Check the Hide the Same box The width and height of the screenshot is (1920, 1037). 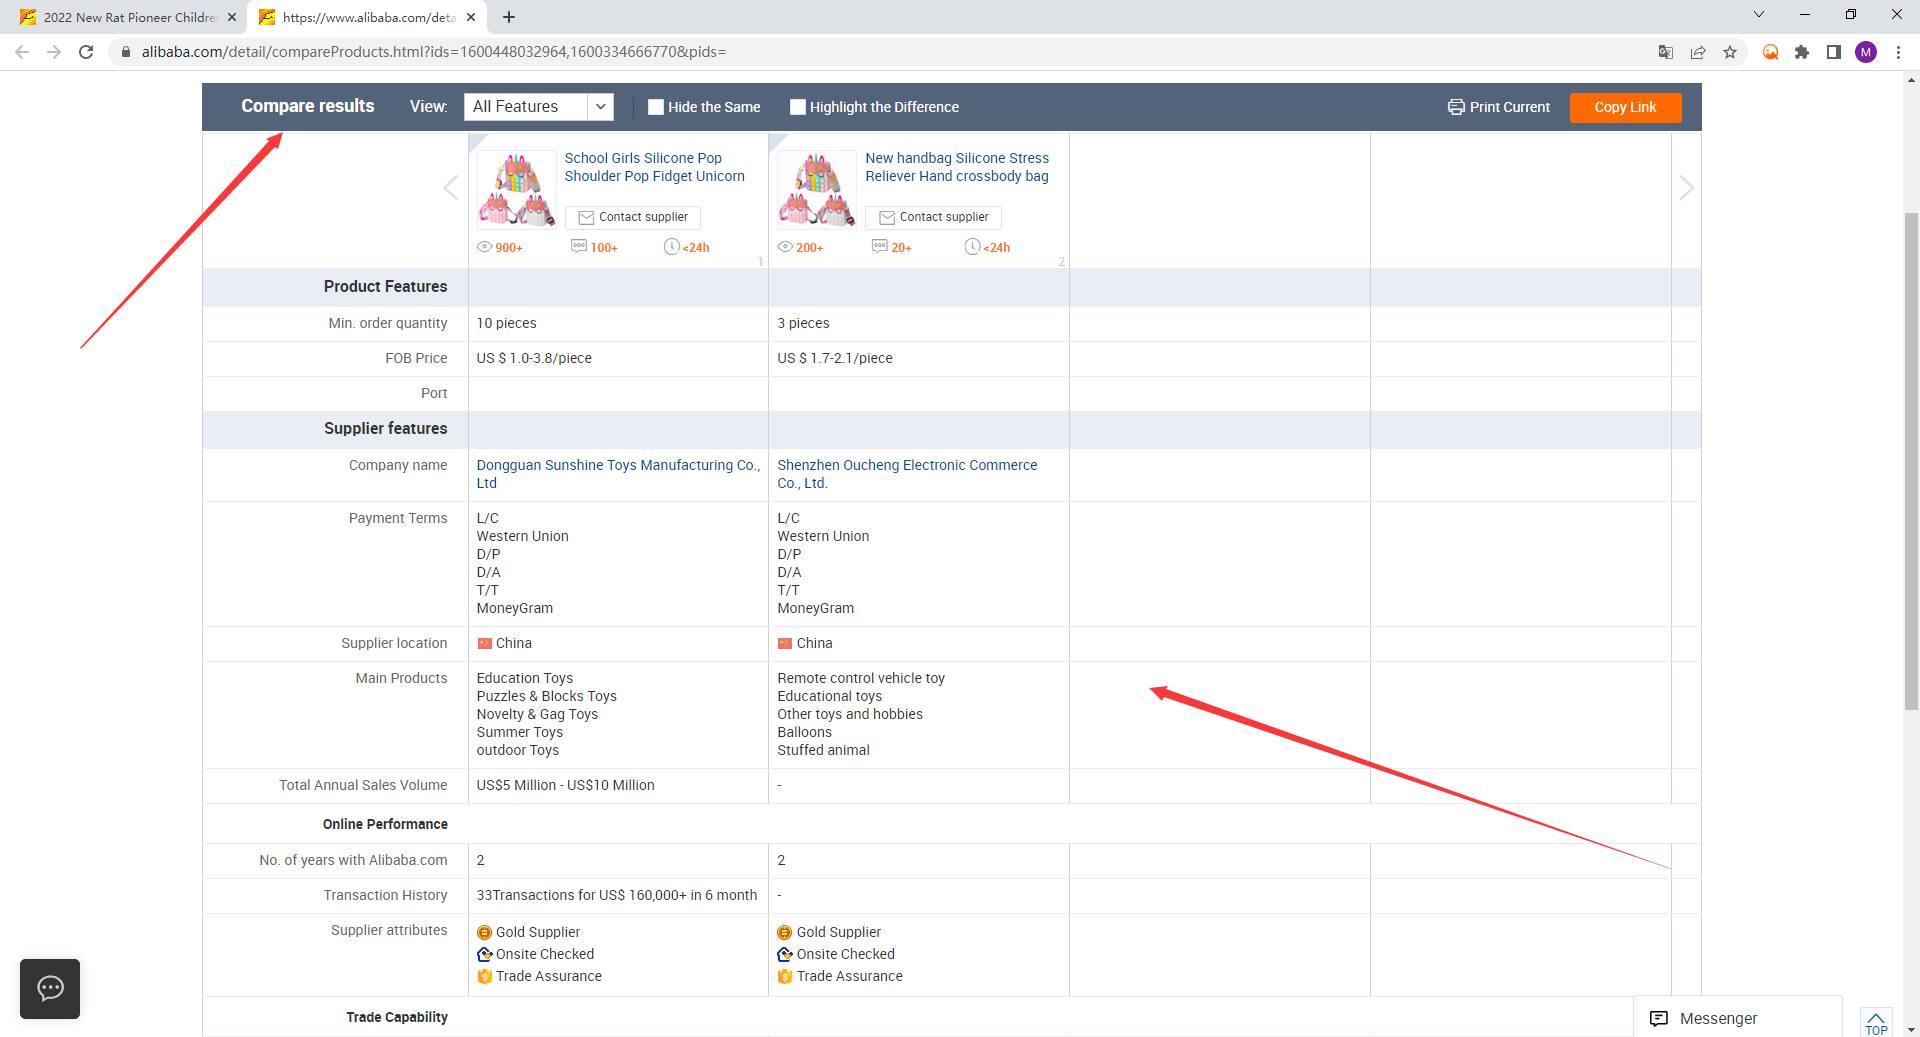point(656,107)
